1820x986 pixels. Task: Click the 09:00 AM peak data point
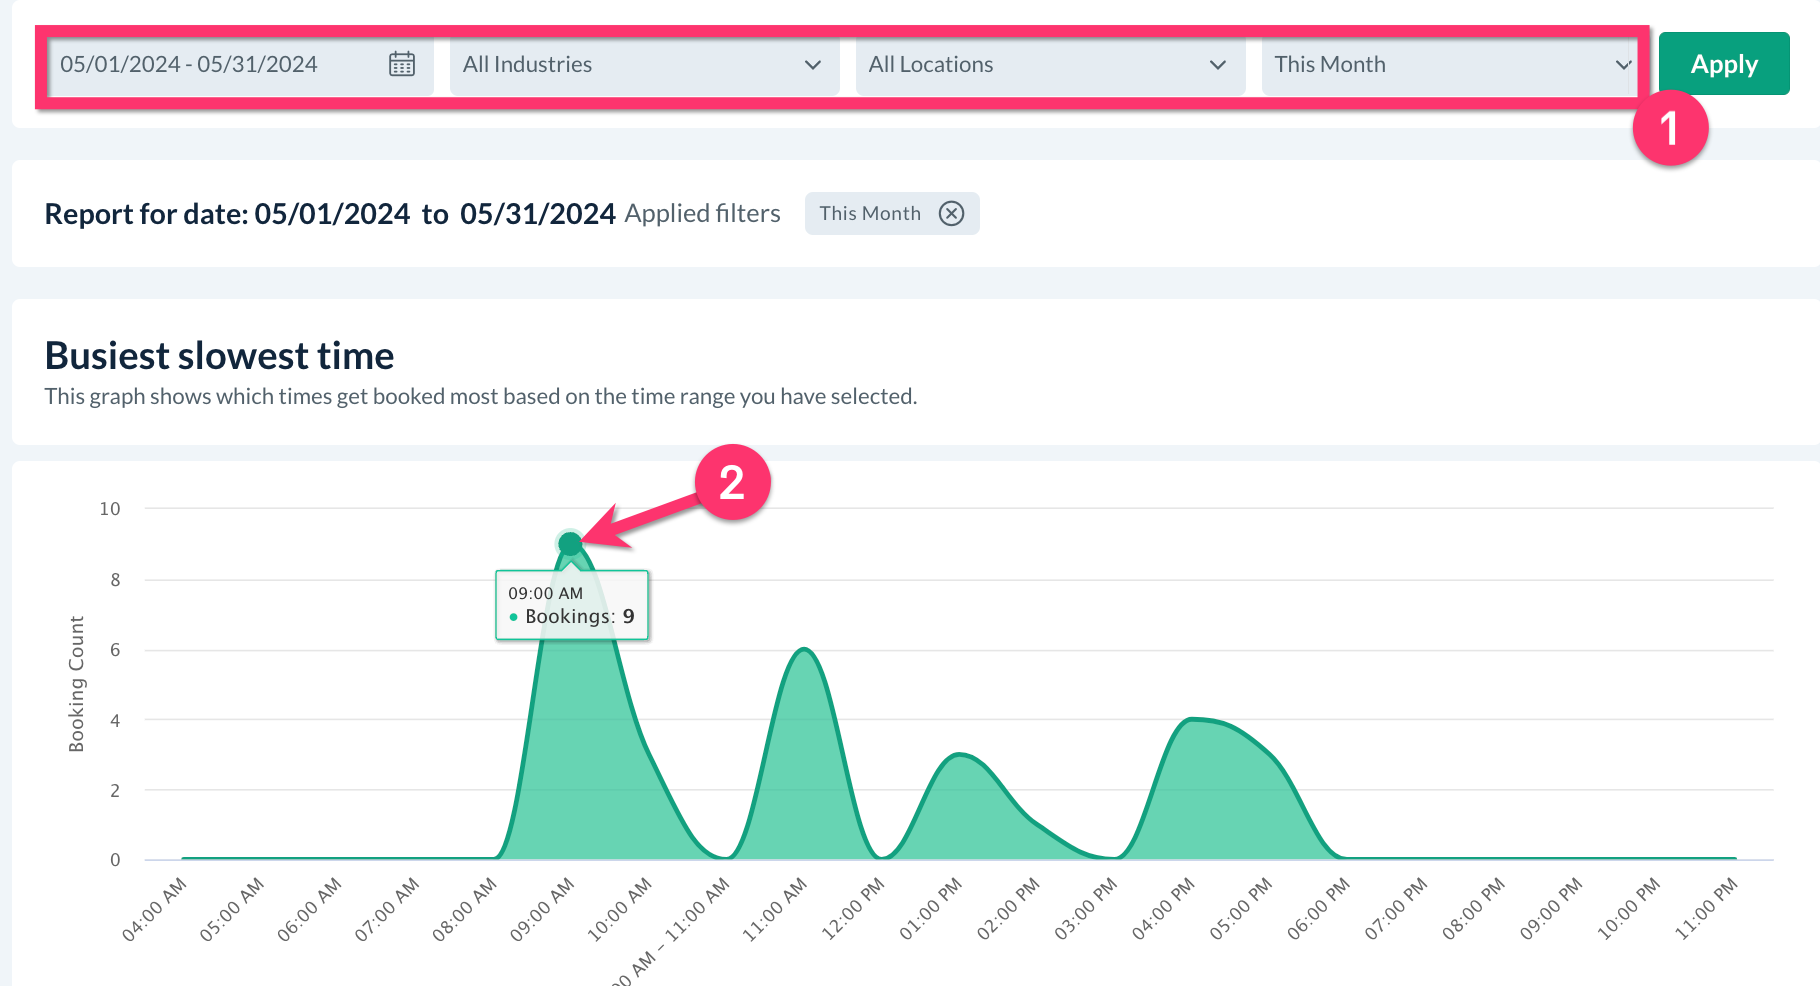570,543
